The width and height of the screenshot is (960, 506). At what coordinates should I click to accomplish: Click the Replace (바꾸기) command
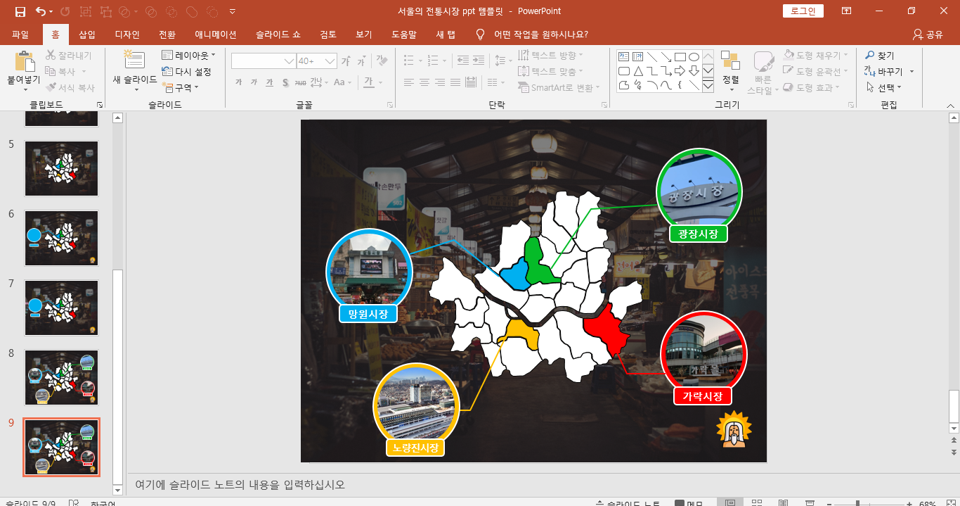click(889, 71)
